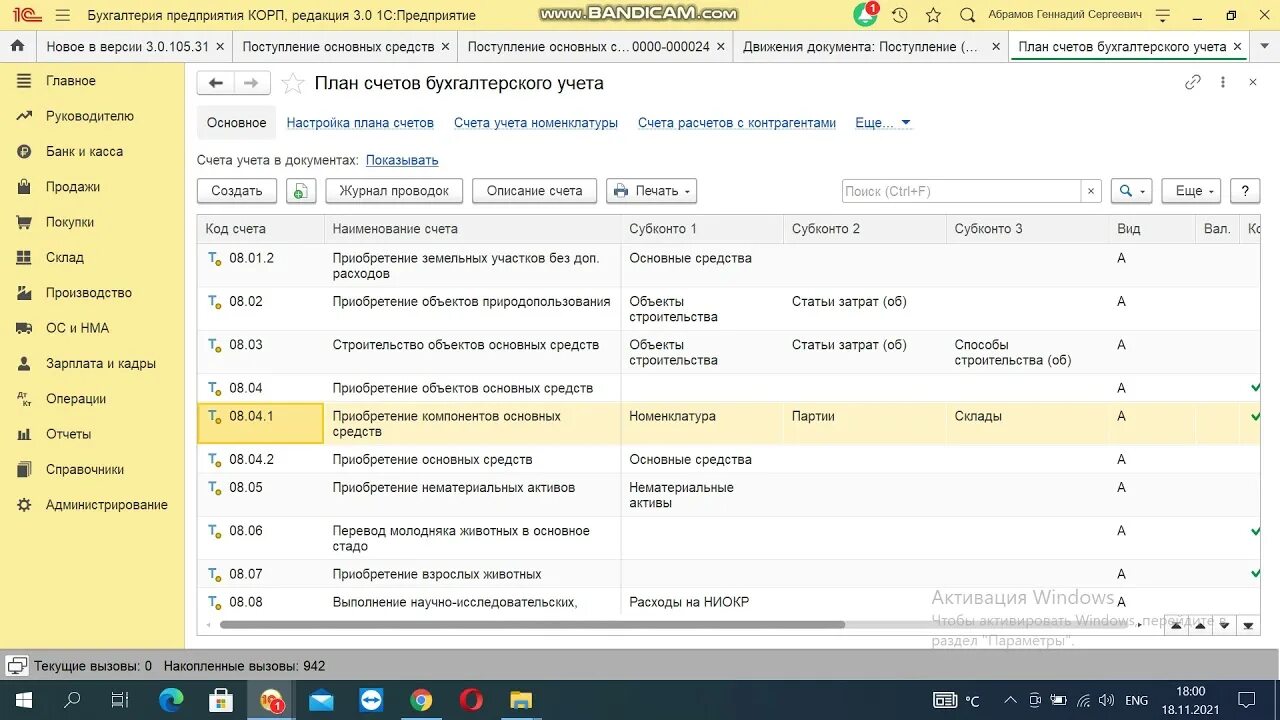Viewport: 1280px width, 720px height.
Task: Switch to Движения документа tab
Action: (x=861, y=47)
